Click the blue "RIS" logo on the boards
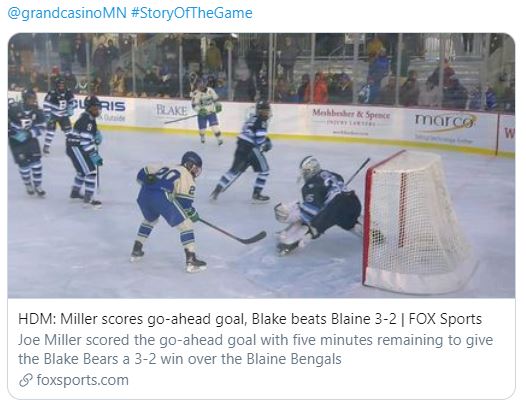The height and width of the screenshot is (401, 526). [x=112, y=107]
